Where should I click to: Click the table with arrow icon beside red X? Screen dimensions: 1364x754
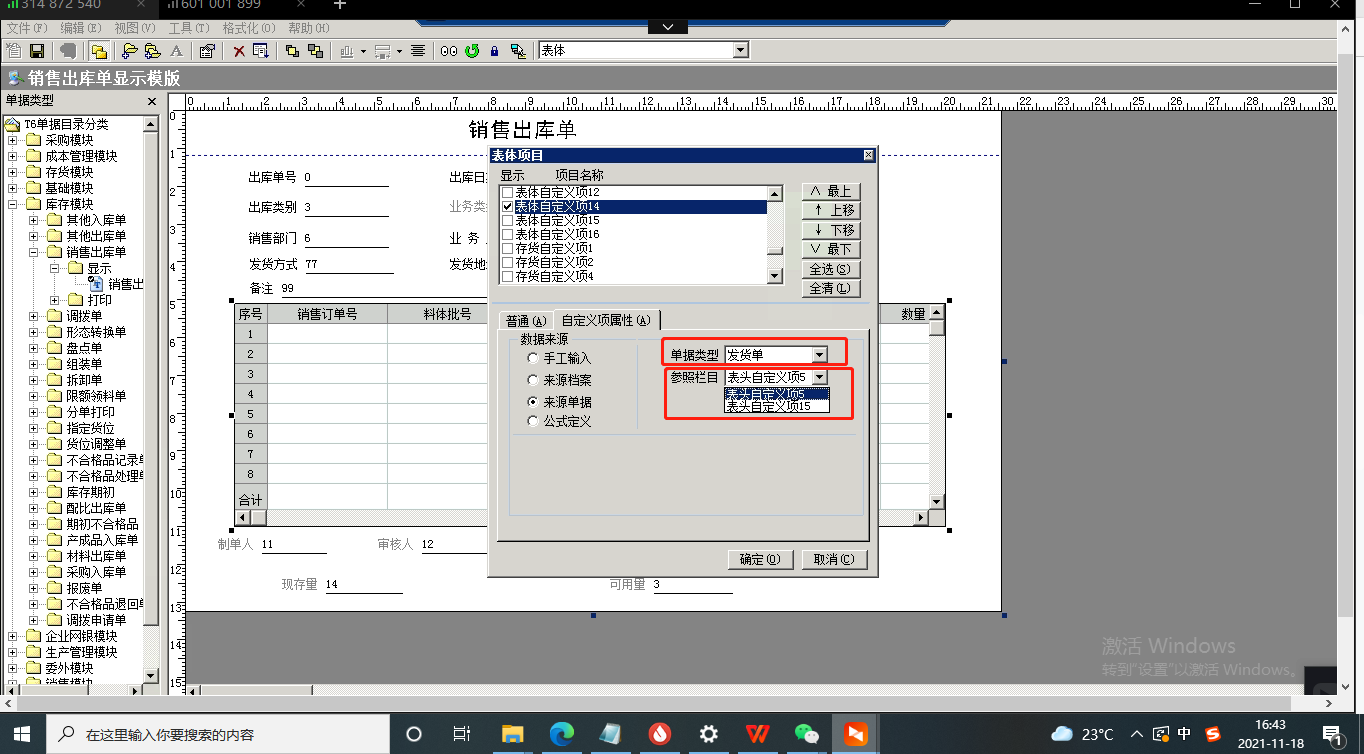click(x=261, y=50)
